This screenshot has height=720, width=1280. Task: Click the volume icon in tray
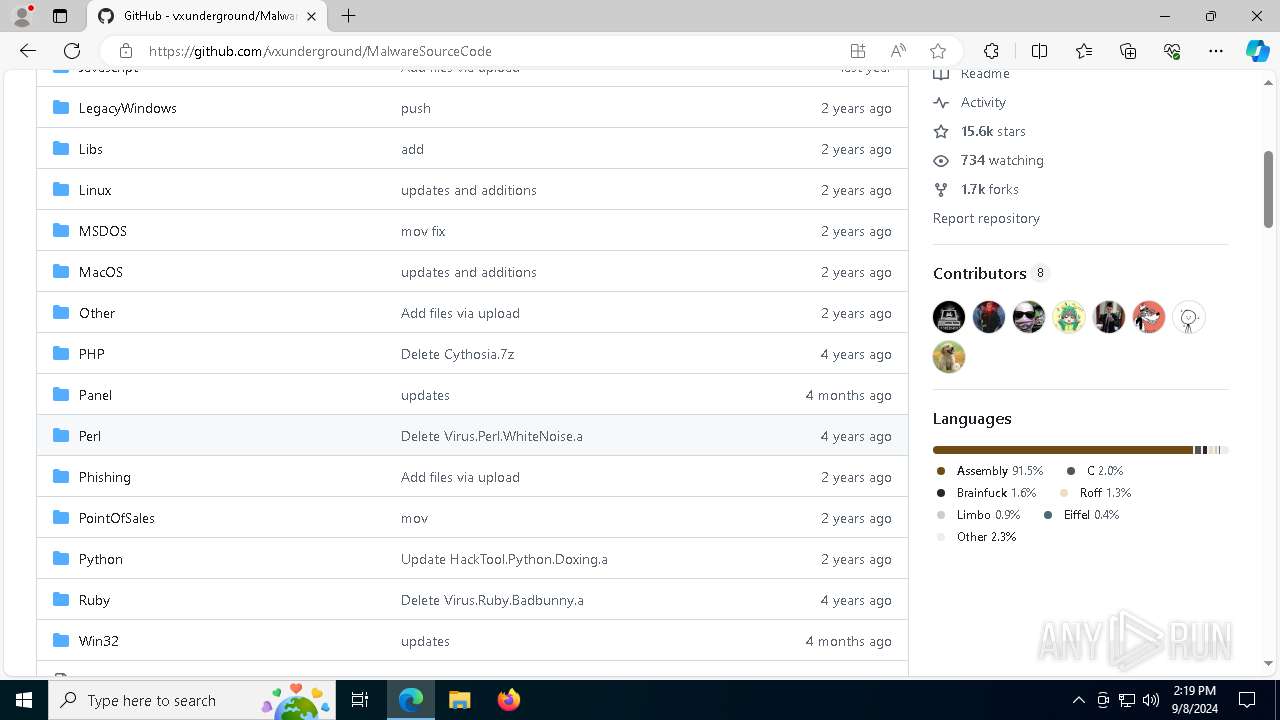coord(1151,700)
